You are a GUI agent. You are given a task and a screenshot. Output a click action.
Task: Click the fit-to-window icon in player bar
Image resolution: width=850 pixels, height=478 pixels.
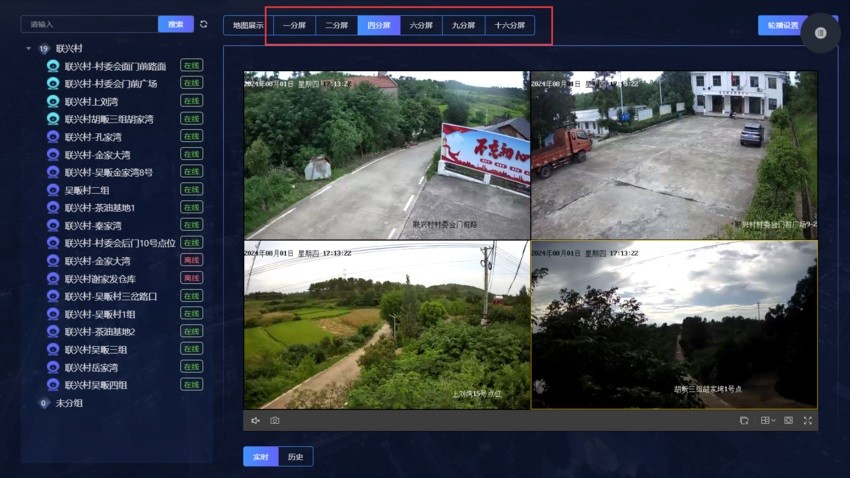pos(788,421)
